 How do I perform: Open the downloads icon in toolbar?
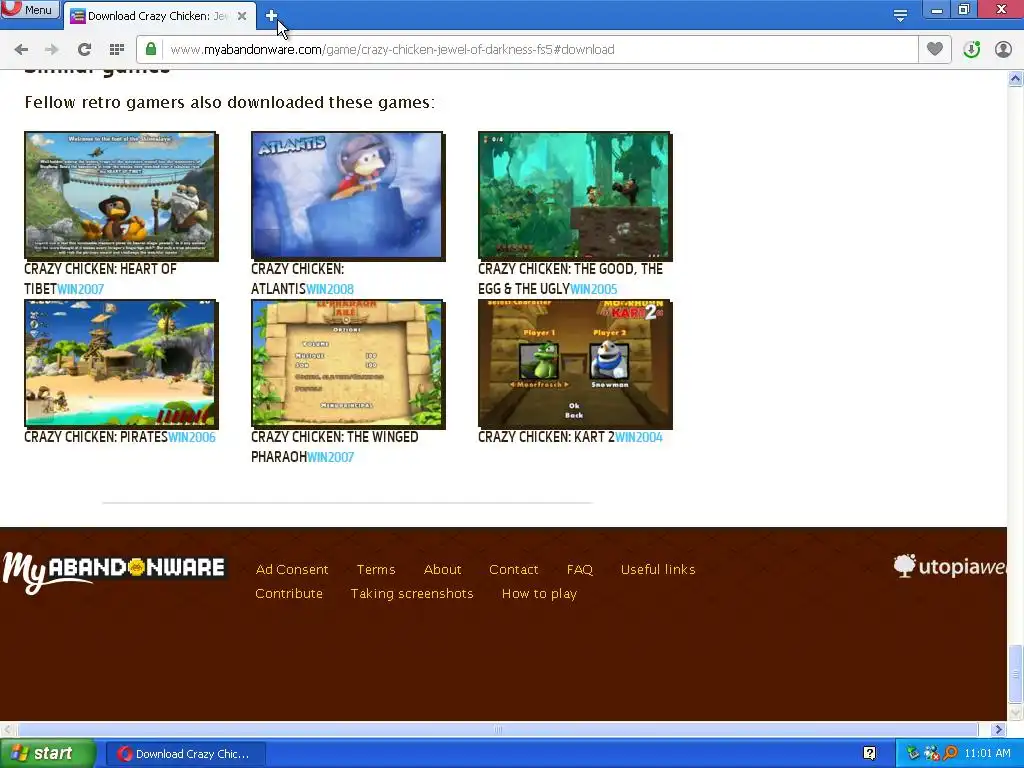(972, 50)
